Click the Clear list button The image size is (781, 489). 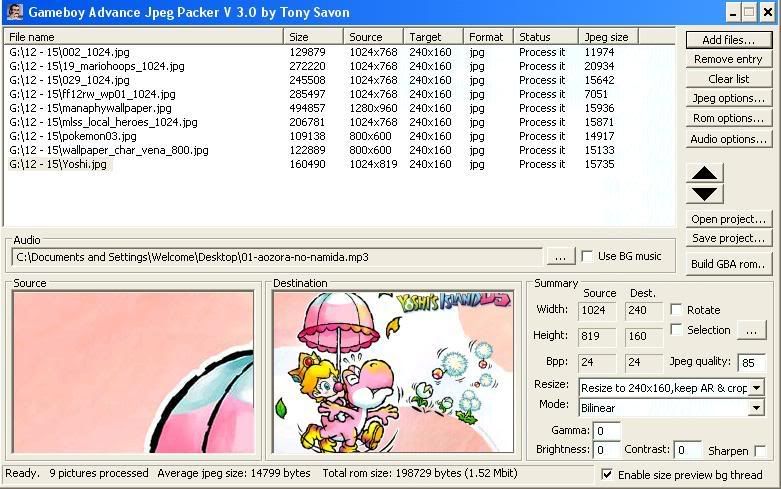point(728,79)
